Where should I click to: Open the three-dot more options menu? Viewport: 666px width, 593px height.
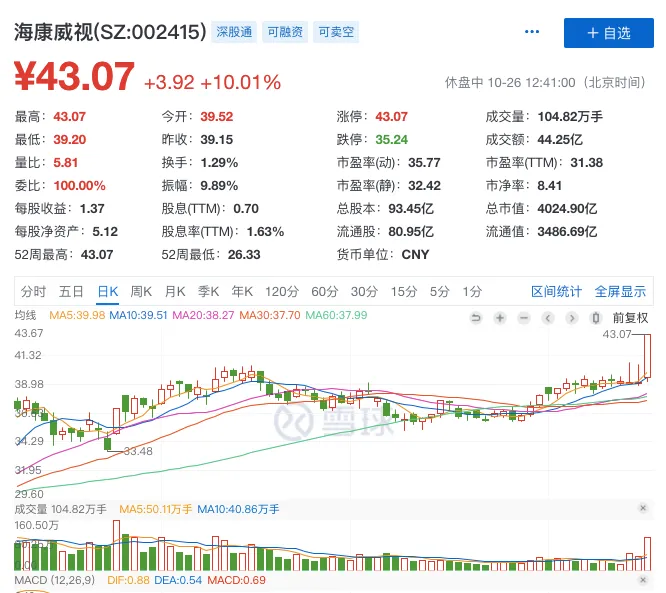tap(532, 32)
